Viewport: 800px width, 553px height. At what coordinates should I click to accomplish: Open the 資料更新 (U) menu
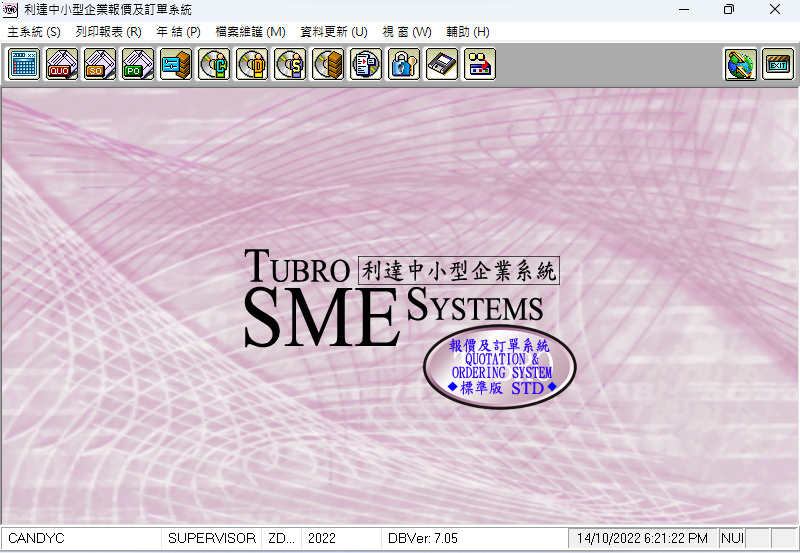pos(334,32)
